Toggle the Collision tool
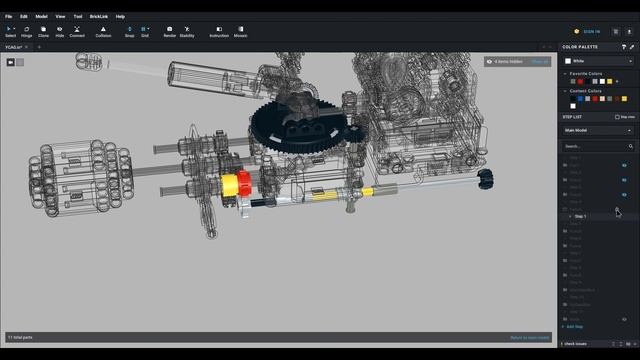 (x=103, y=31)
